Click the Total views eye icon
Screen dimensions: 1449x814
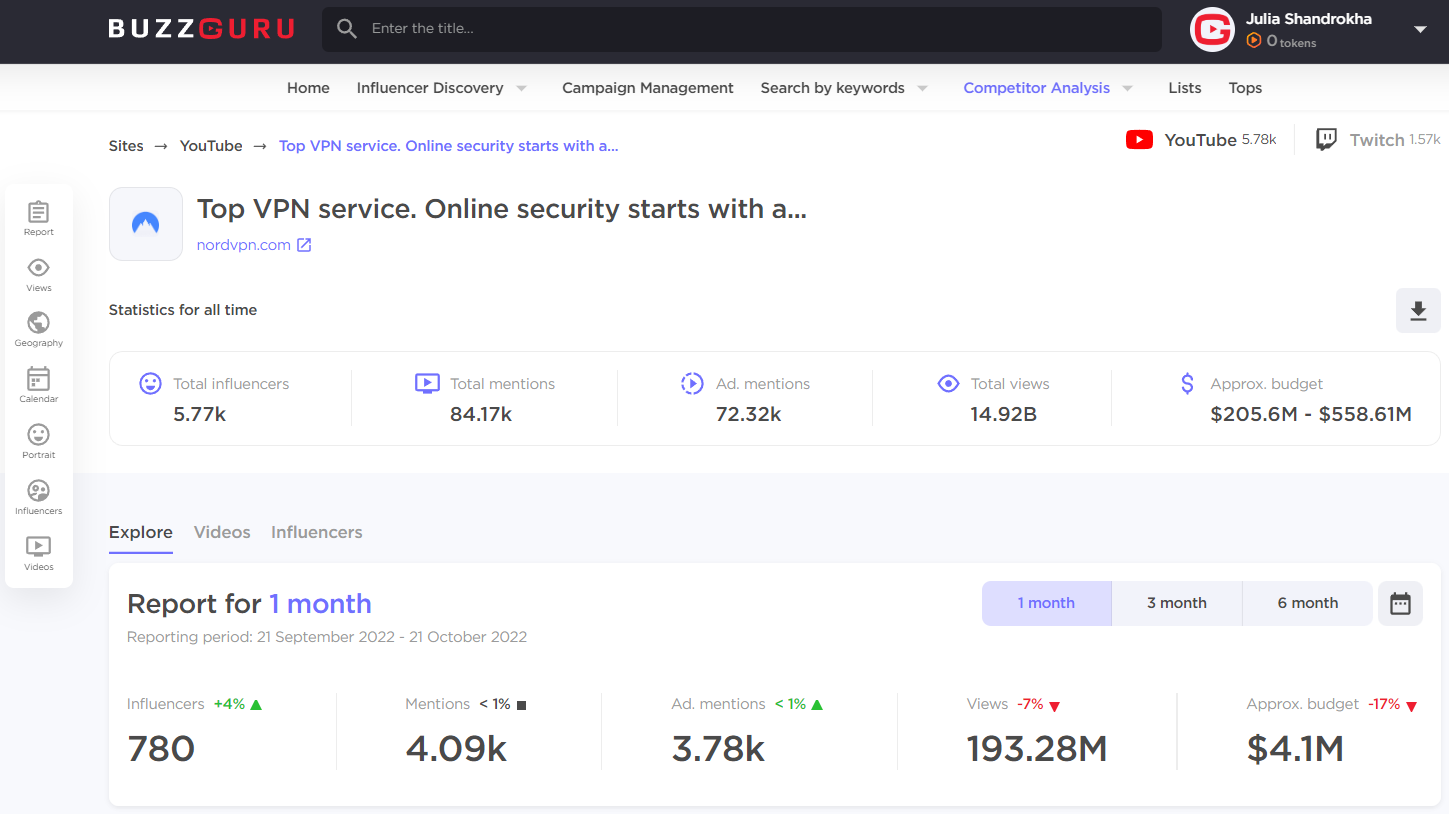pos(948,383)
